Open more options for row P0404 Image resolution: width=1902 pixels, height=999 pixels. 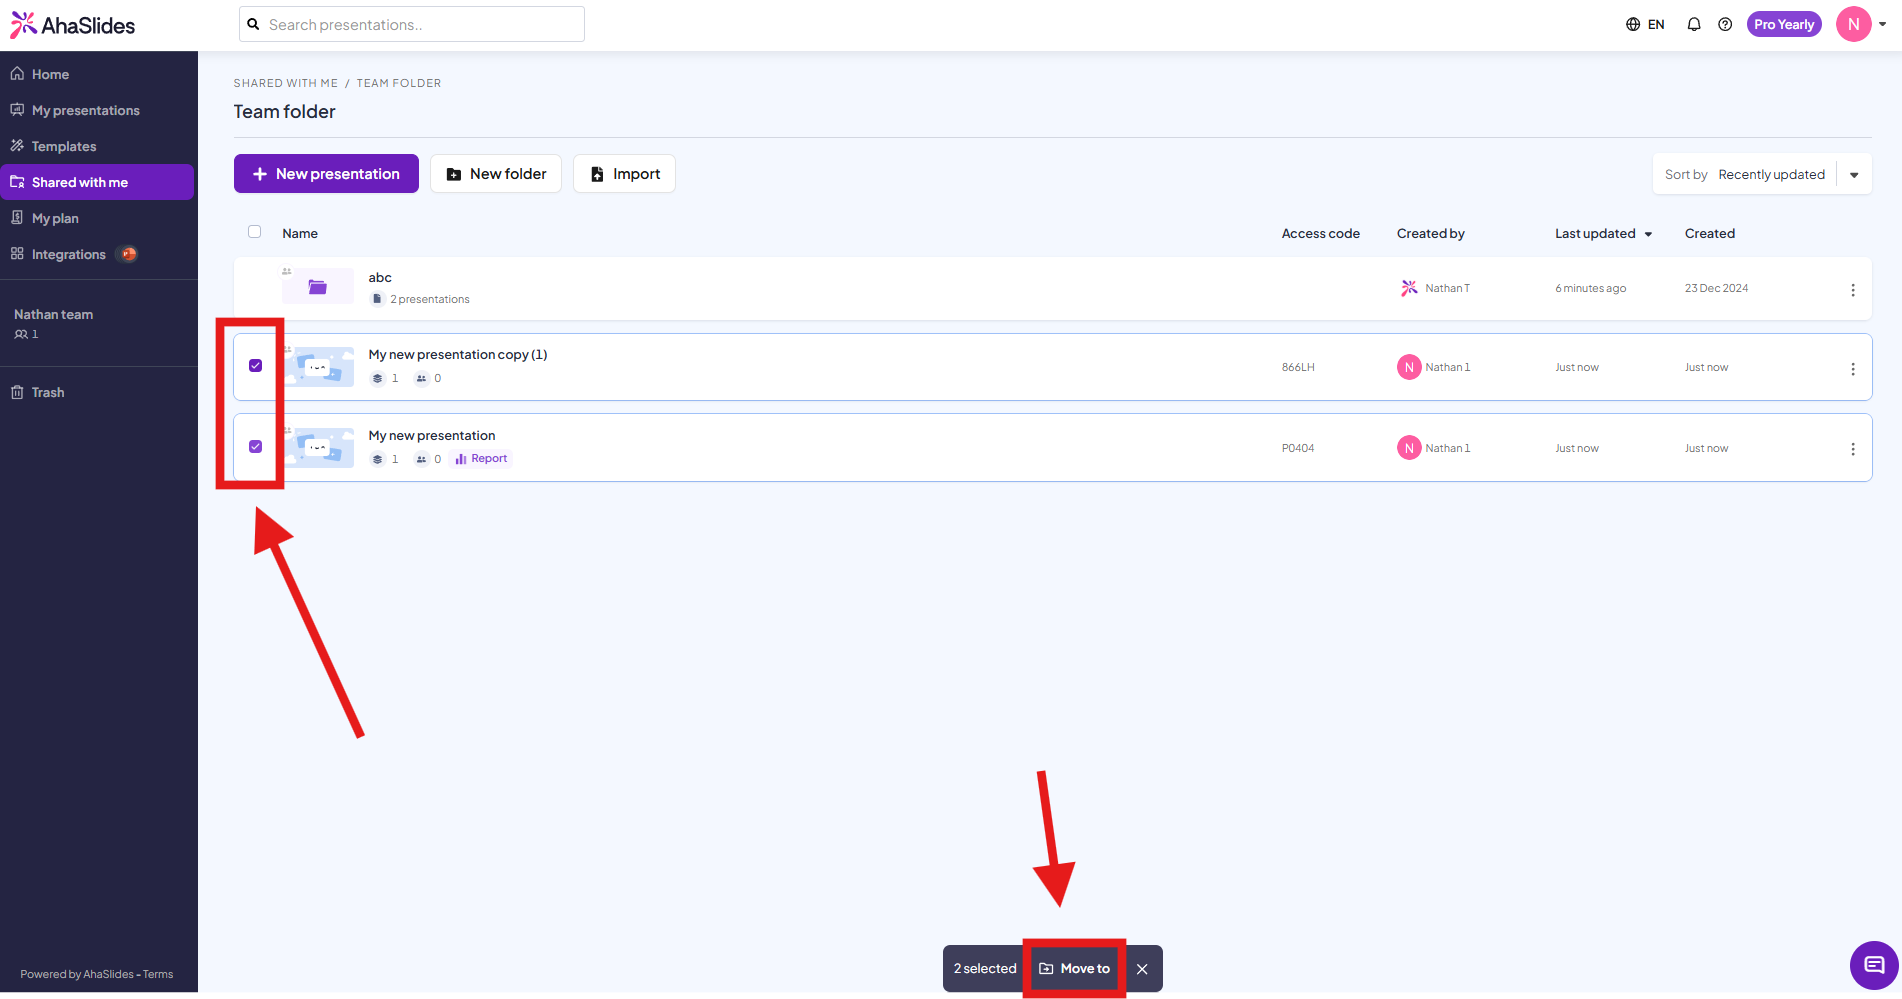pos(1852,449)
